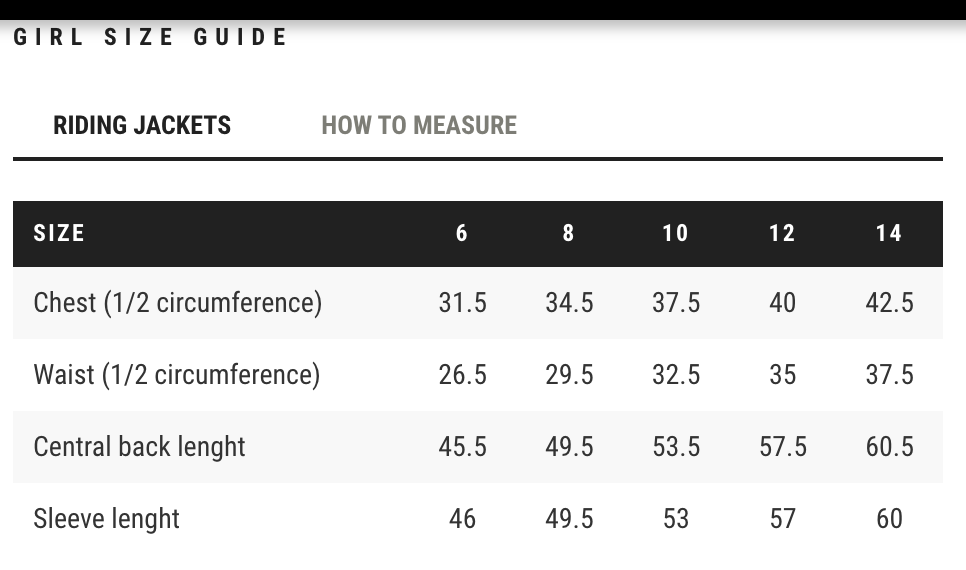Click waist value 29.5 for size 8

point(569,374)
